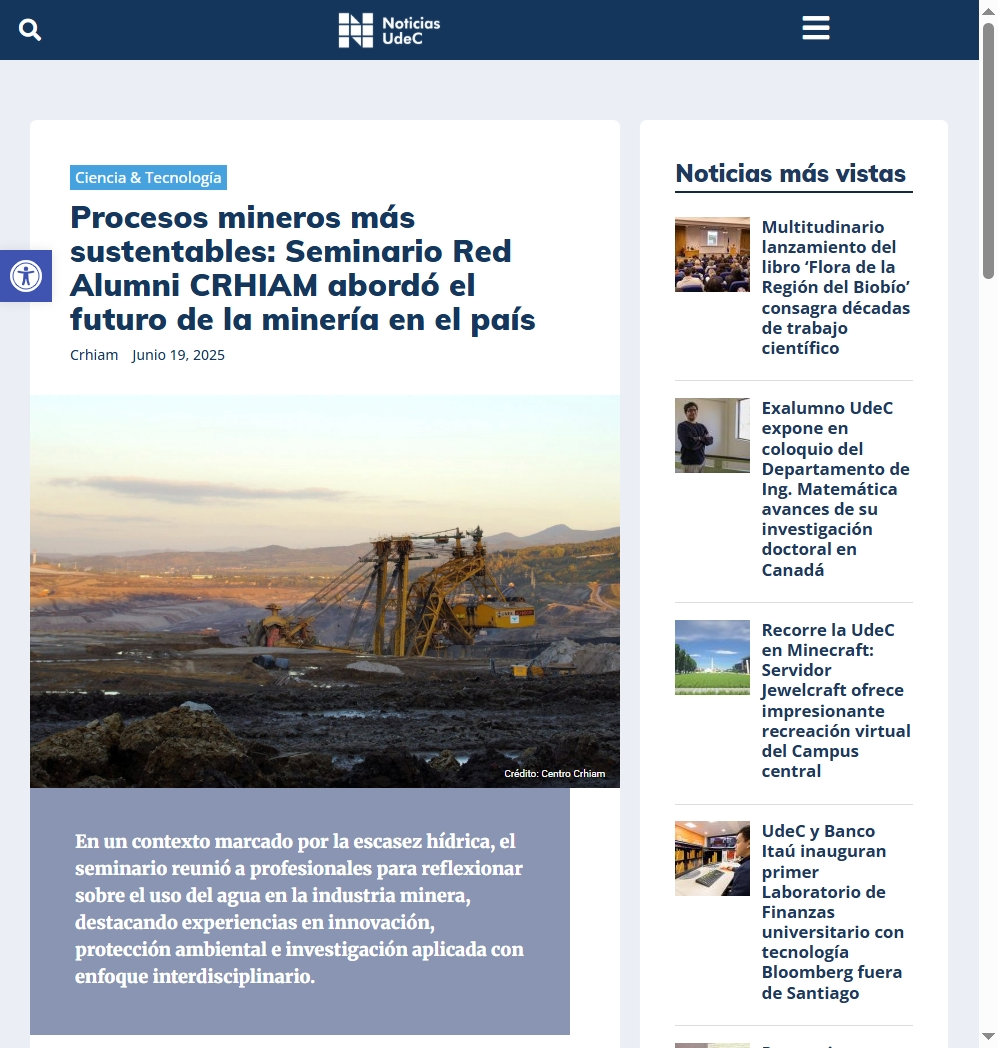Open Recorre la UdeC en Minecraft link
The height and width of the screenshot is (1048, 998).
(x=836, y=700)
